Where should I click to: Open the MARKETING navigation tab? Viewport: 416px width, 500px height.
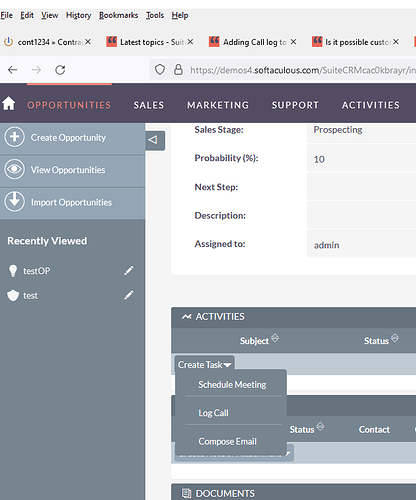[218, 105]
